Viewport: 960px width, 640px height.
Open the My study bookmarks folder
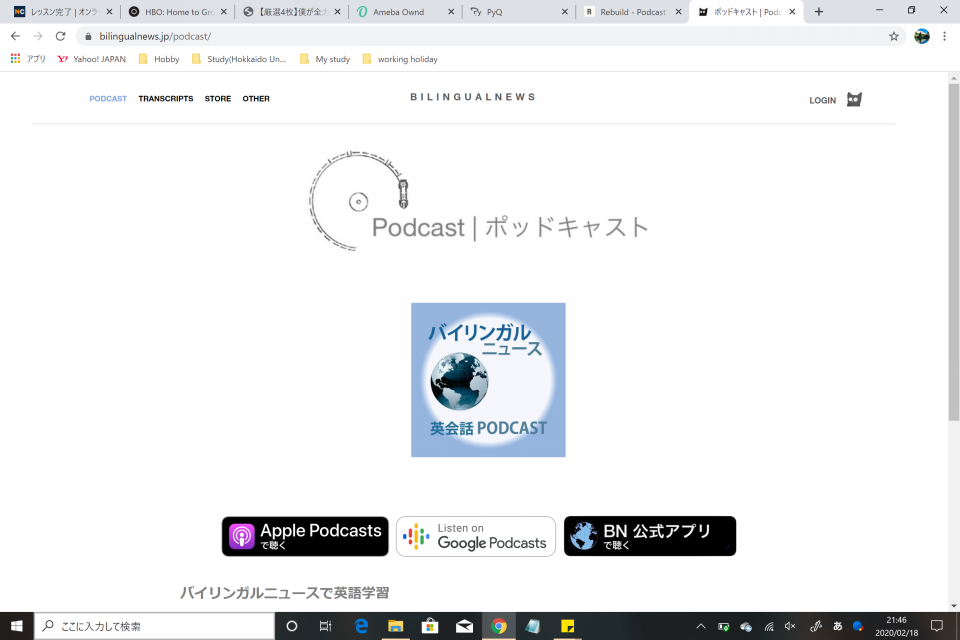[325, 59]
